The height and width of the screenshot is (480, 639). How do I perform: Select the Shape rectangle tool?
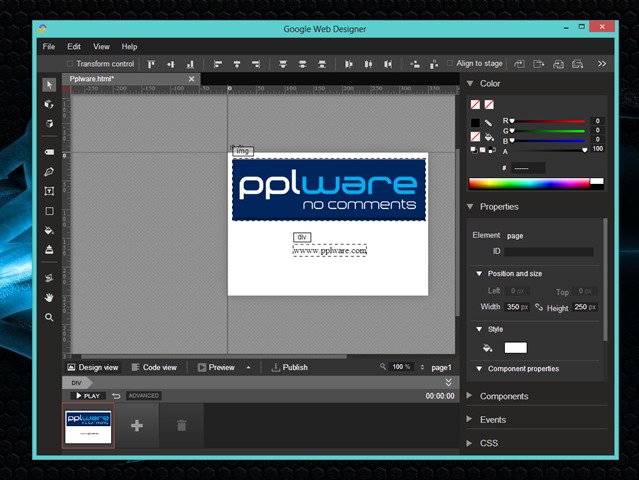click(49, 211)
